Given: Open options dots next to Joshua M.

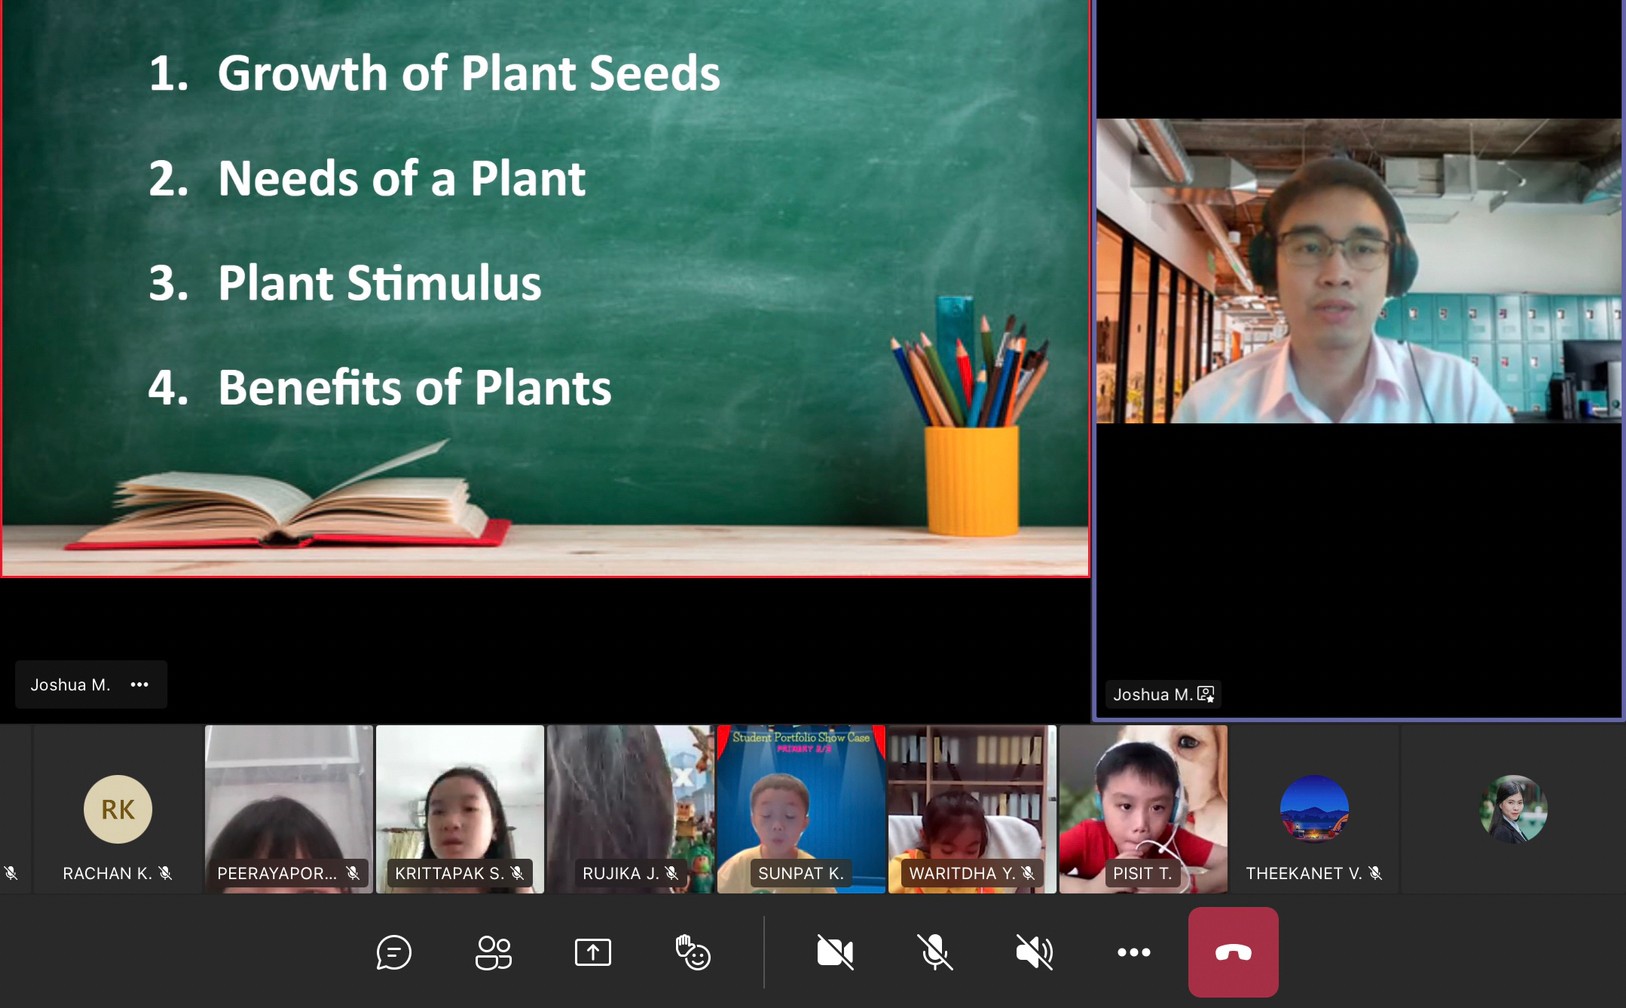Looking at the screenshot, I should tap(140, 685).
